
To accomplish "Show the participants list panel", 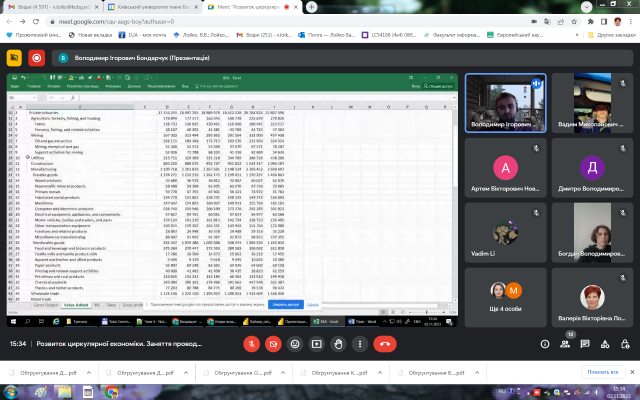I will [x=561, y=342].
